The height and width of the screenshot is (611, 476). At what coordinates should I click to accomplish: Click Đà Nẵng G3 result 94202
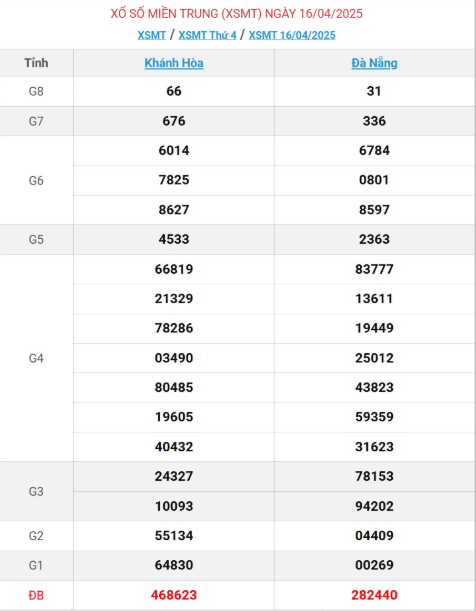coord(374,506)
